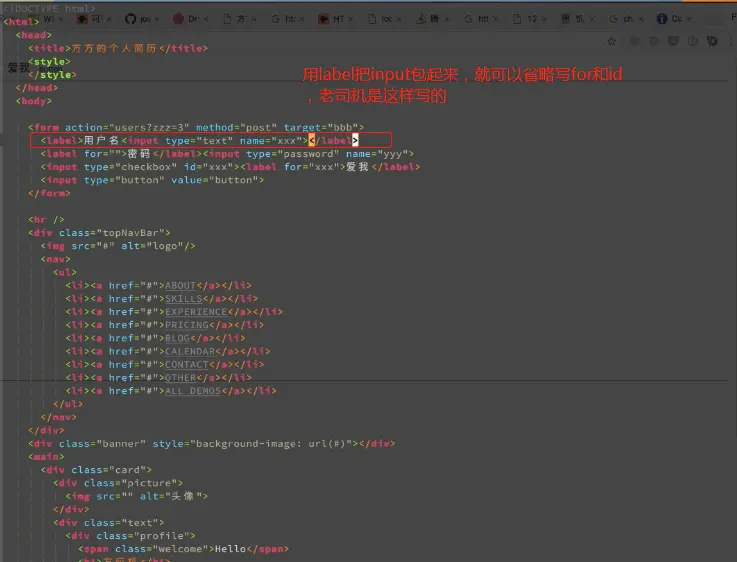Close the Google 'ch' tab
Image resolution: width=737 pixels, height=562 pixels.
pos(641,19)
